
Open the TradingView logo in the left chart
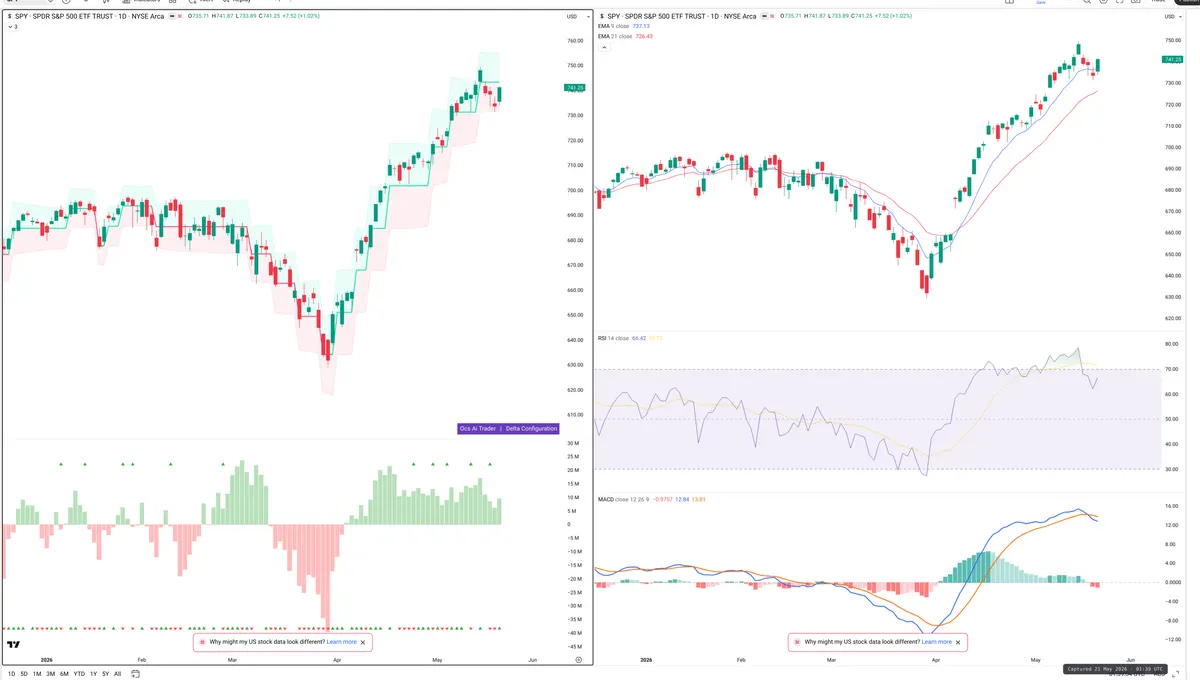click(x=14, y=644)
